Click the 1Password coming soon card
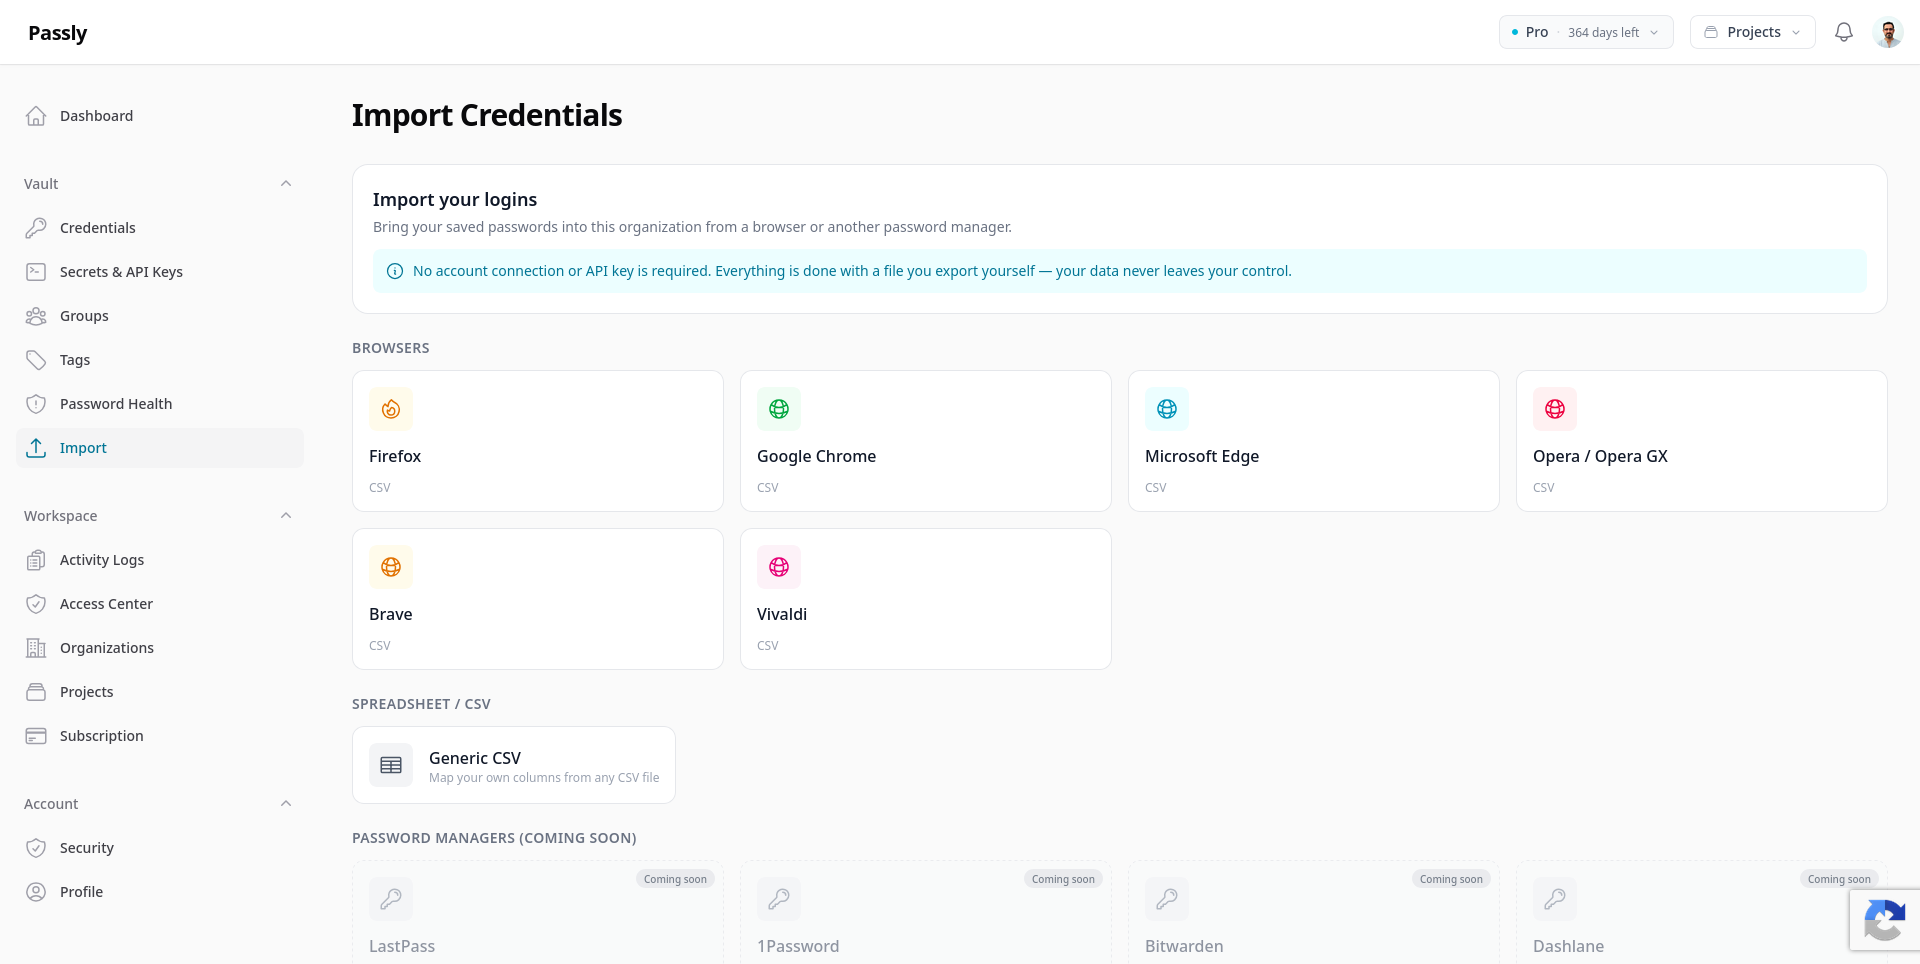The width and height of the screenshot is (1920, 964). 926,912
